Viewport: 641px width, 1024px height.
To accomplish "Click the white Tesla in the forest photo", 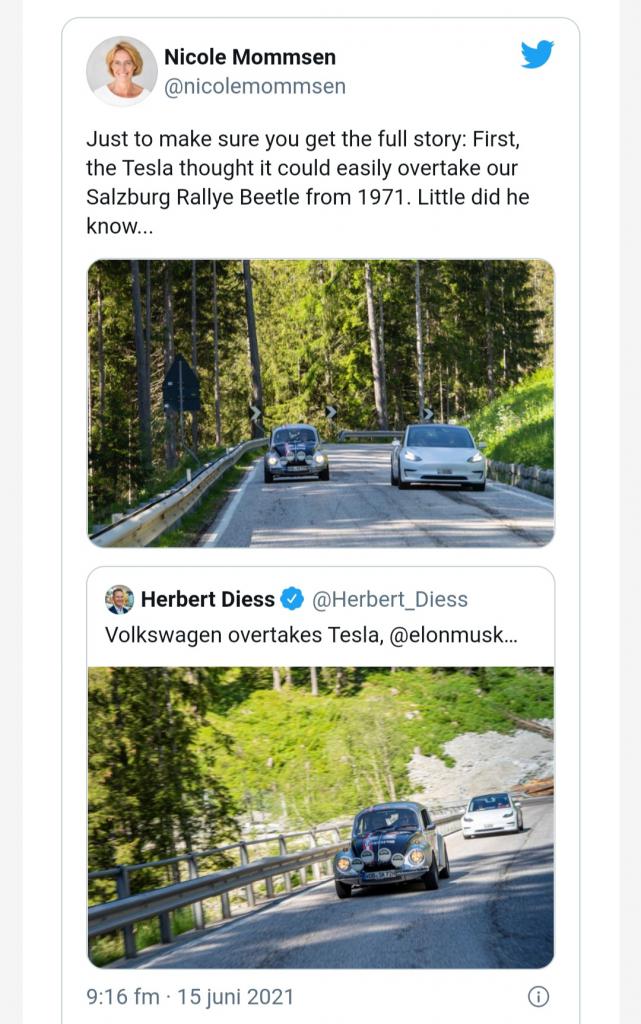I will click(x=438, y=457).
